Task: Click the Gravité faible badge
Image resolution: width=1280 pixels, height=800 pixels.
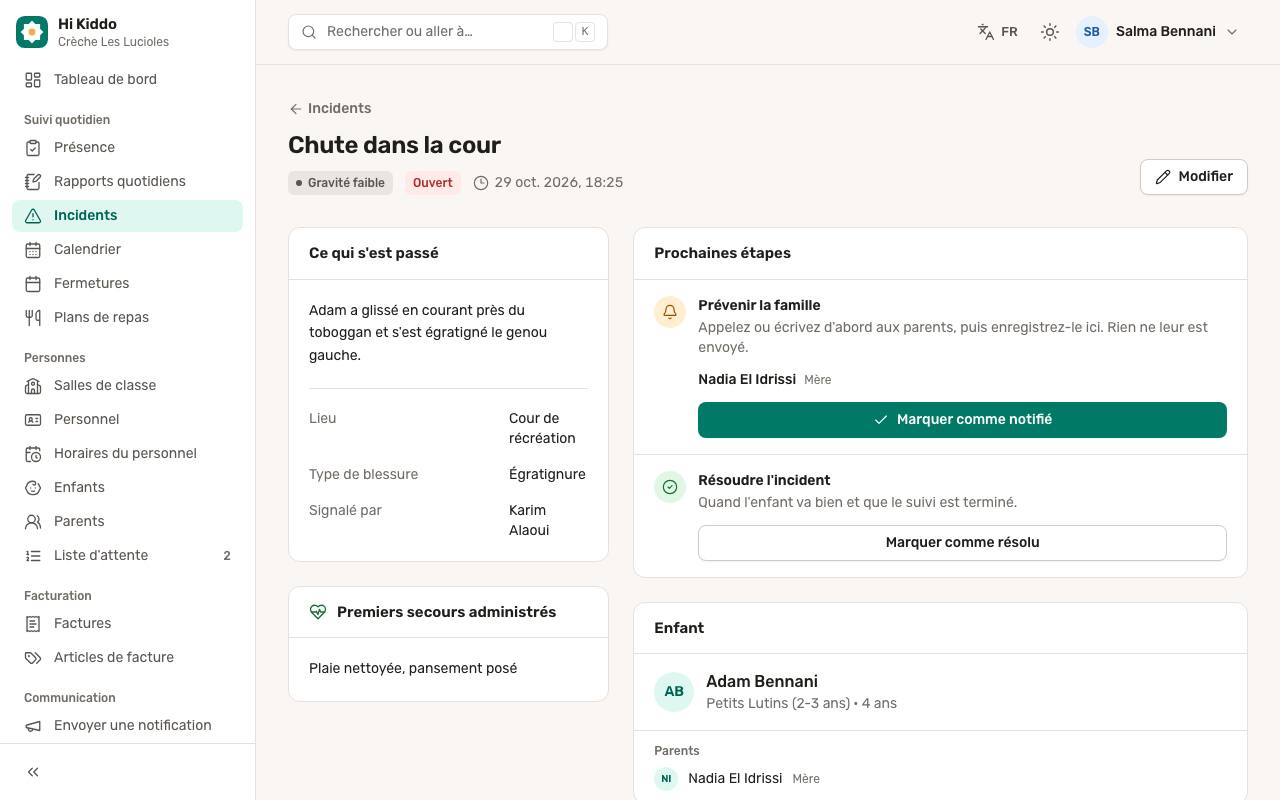Action: click(340, 183)
